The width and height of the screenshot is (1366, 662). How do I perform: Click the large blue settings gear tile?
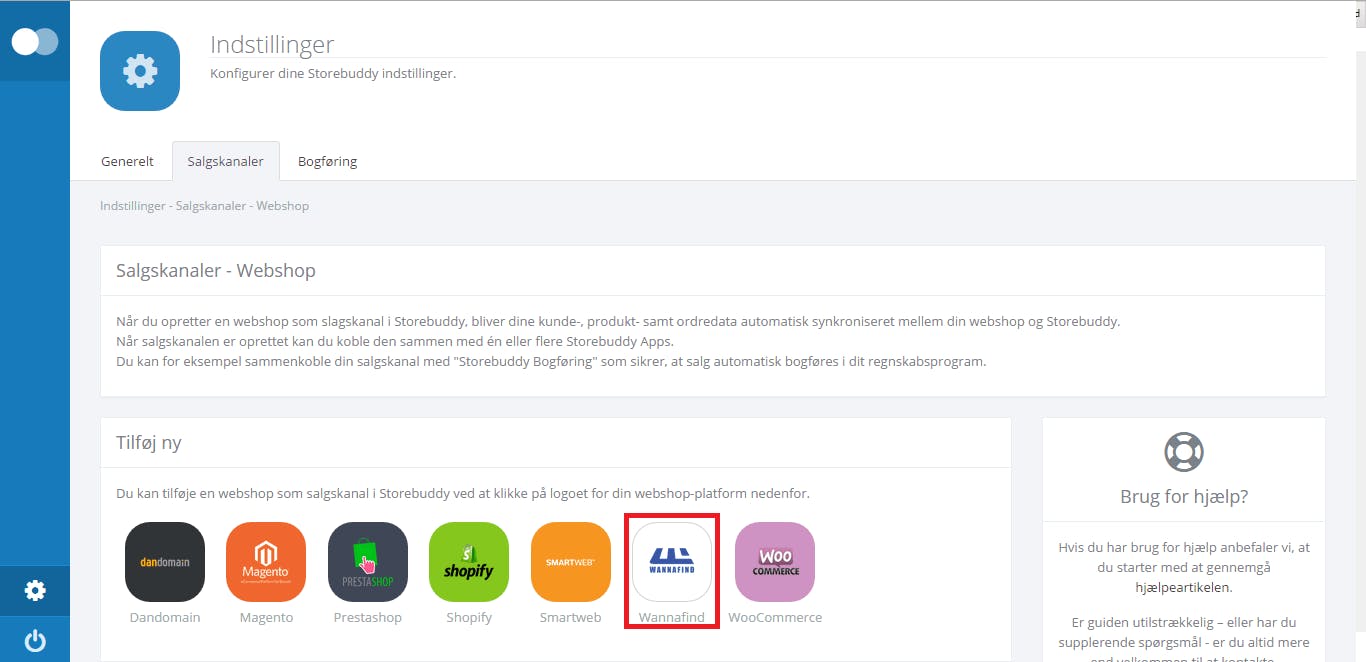point(140,71)
